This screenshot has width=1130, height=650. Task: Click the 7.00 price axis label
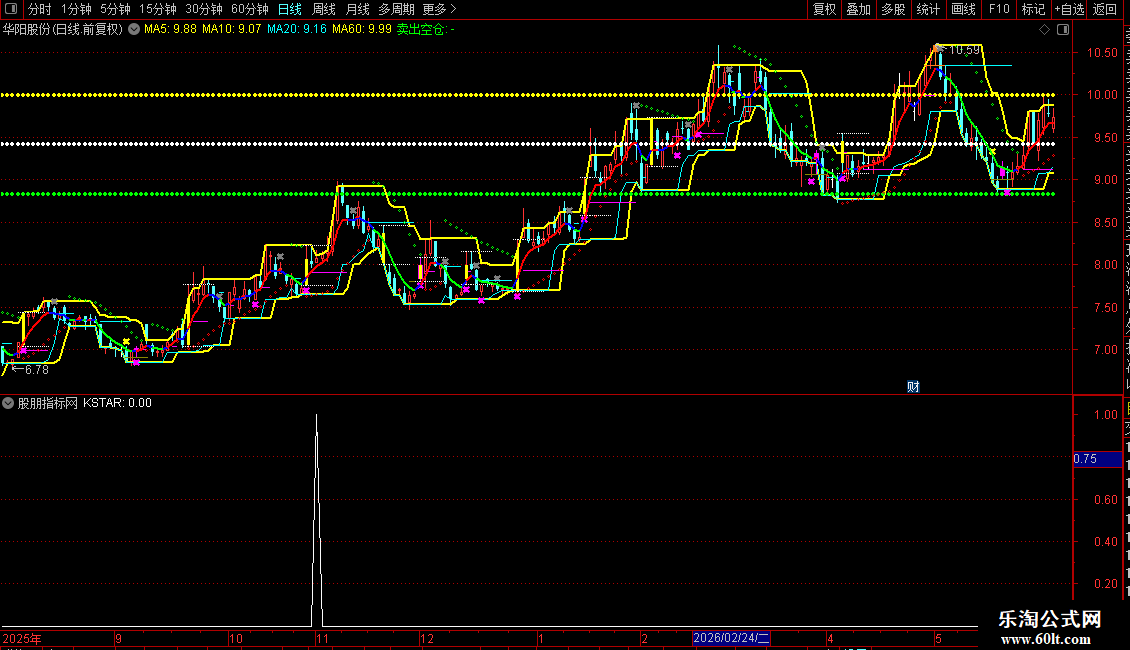pyautogui.click(x=1105, y=350)
